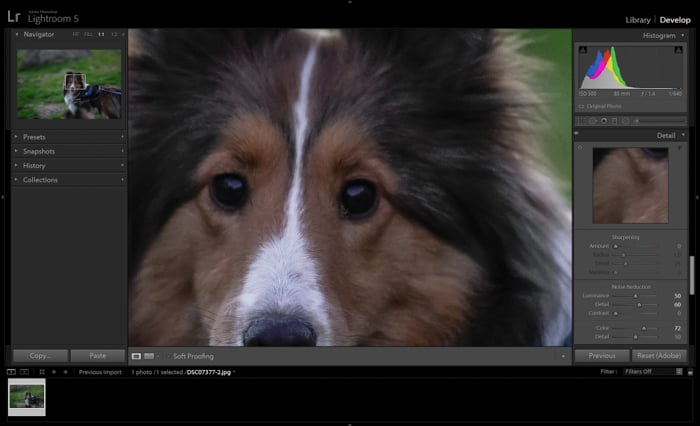Viewport: 700px width, 426px height.
Task: Collapse the Navigator panel
Action: (x=17, y=34)
